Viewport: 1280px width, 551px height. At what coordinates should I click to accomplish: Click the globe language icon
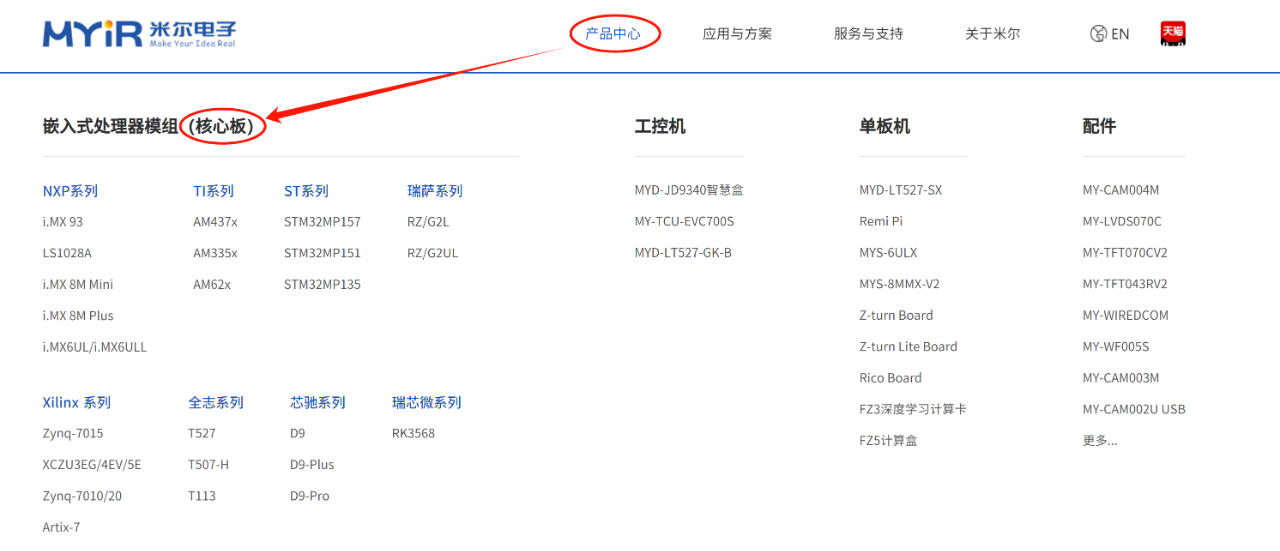1098,34
